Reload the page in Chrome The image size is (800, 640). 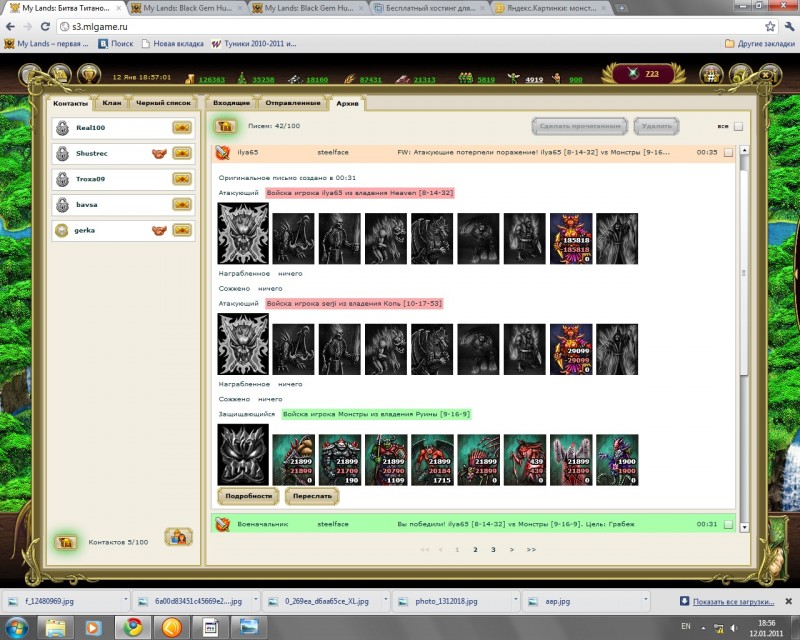point(45,27)
